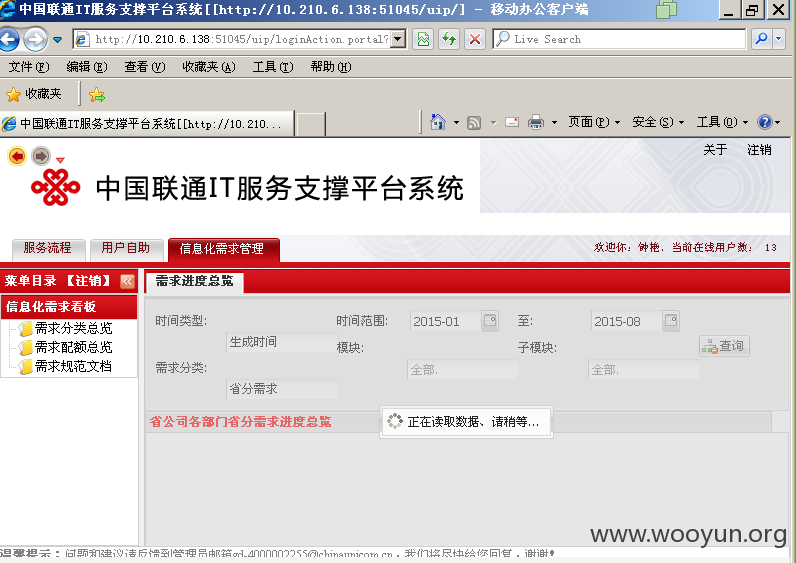Click the 生成时间 time type field
796x563 pixels.
281,342
